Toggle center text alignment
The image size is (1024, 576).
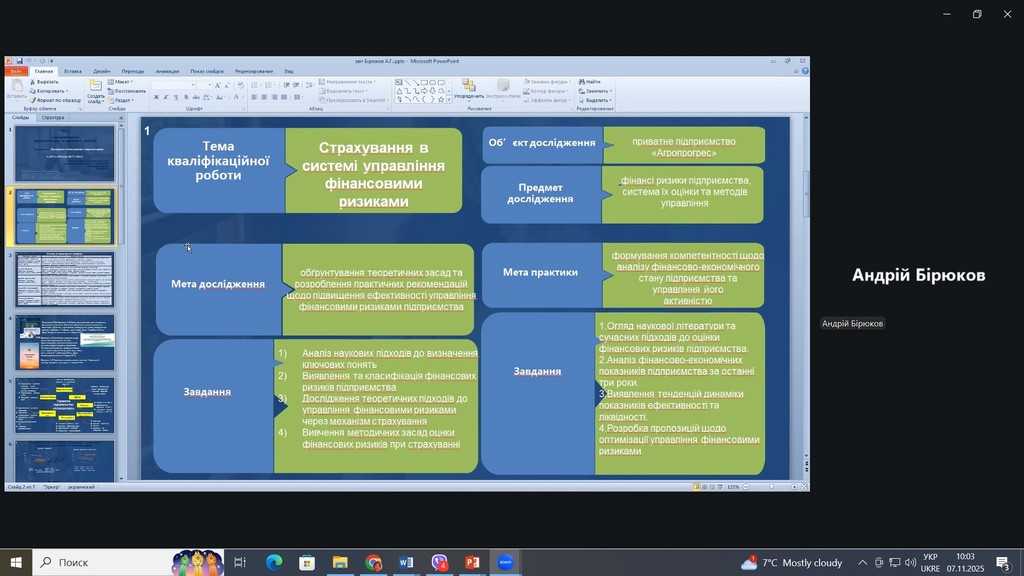[x=263, y=97]
